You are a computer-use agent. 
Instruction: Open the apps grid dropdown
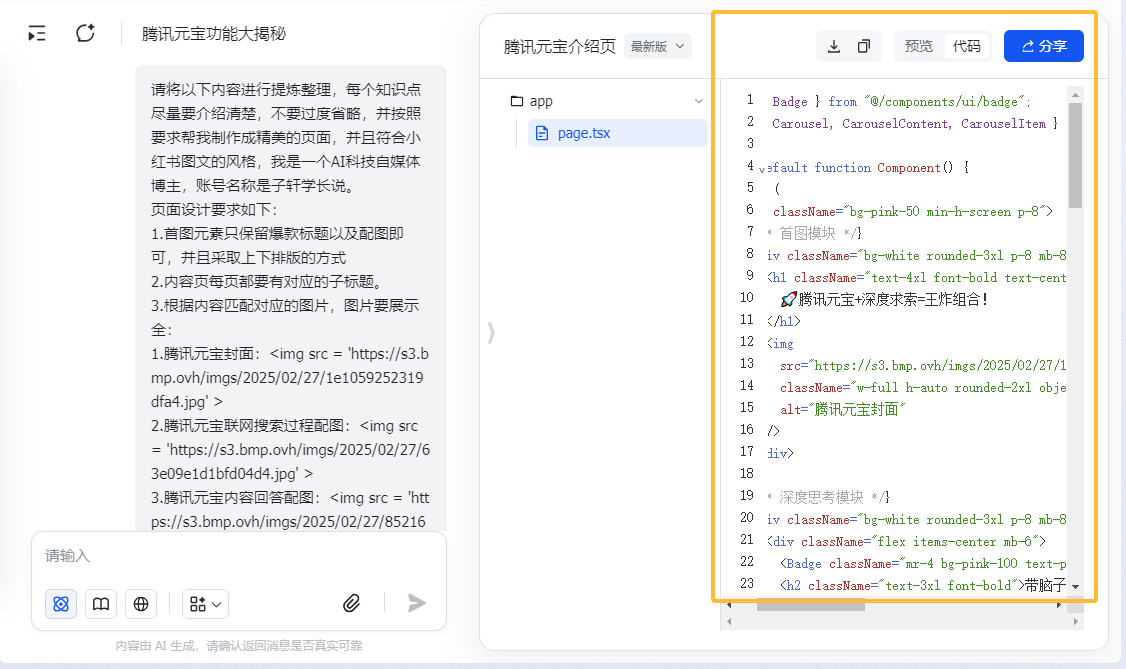206,604
